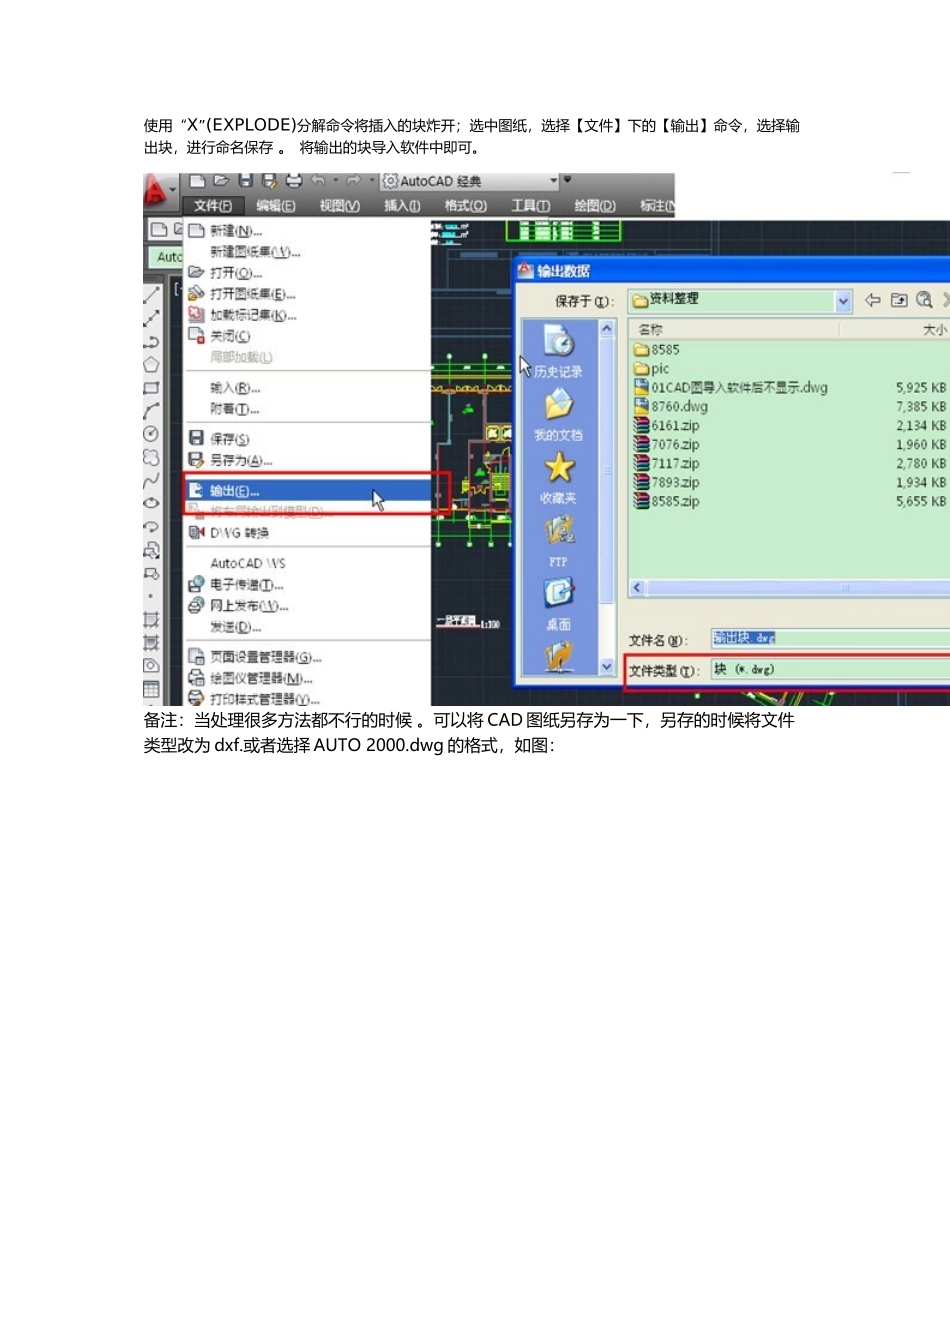Open the 文件类型 dropdown
This screenshot has width=950, height=1344.
[830, 670]
